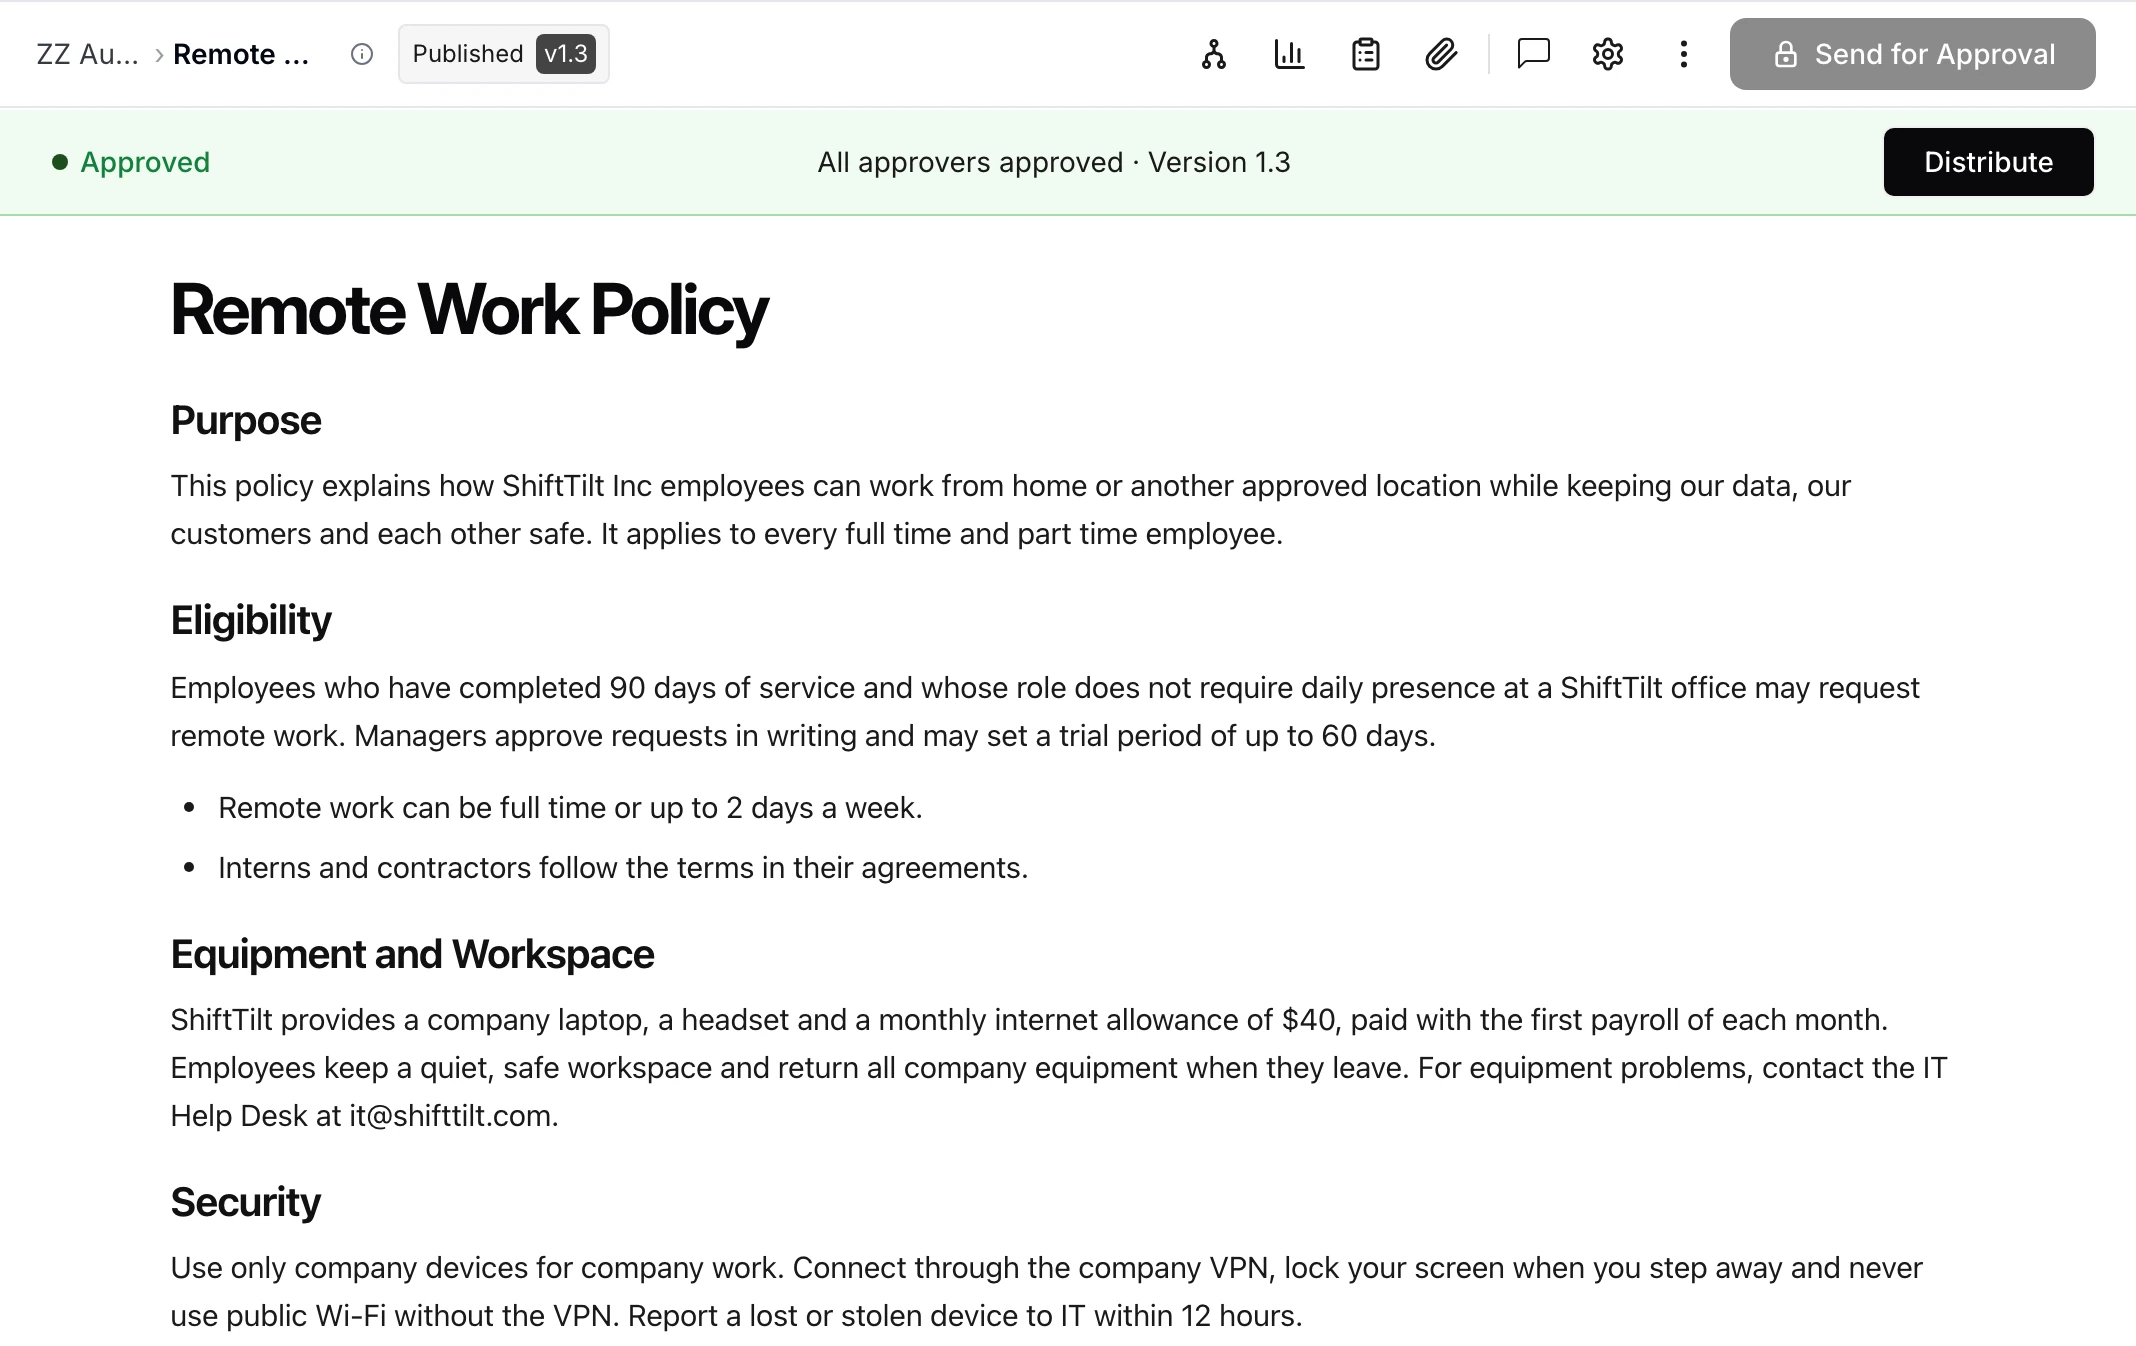Click bullet 'Remote work can be full time'
2136x1346 pixels.
(570, 808)
